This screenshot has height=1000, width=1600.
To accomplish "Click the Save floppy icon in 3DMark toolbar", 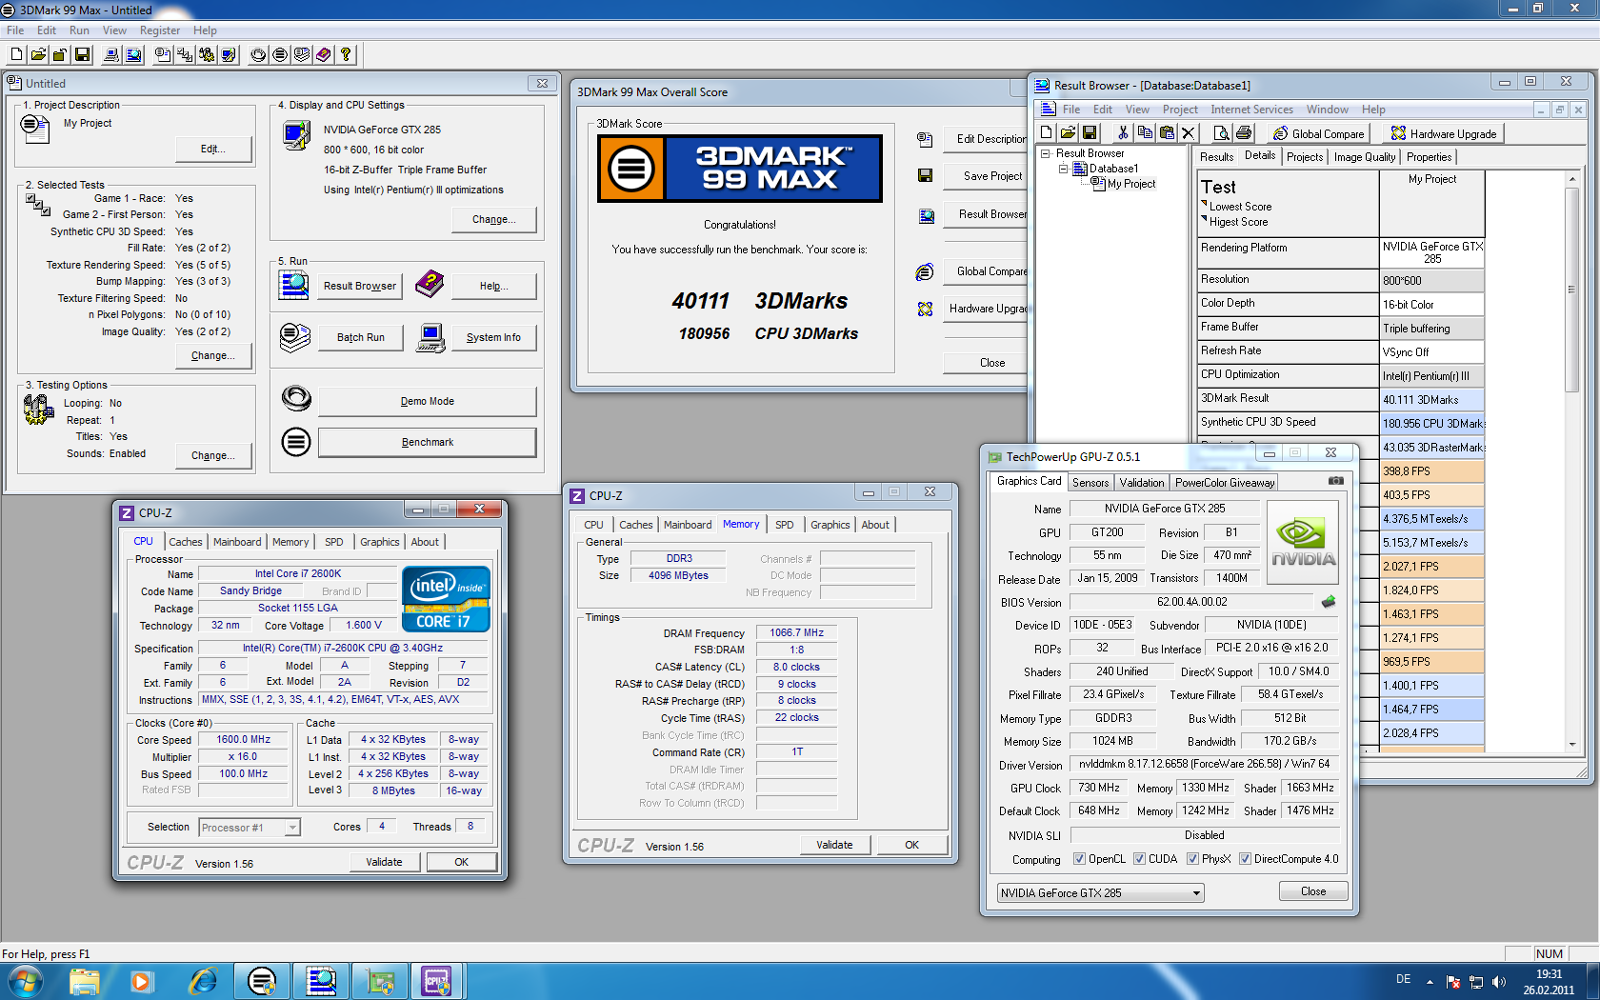I will click(x=83, y=55).
